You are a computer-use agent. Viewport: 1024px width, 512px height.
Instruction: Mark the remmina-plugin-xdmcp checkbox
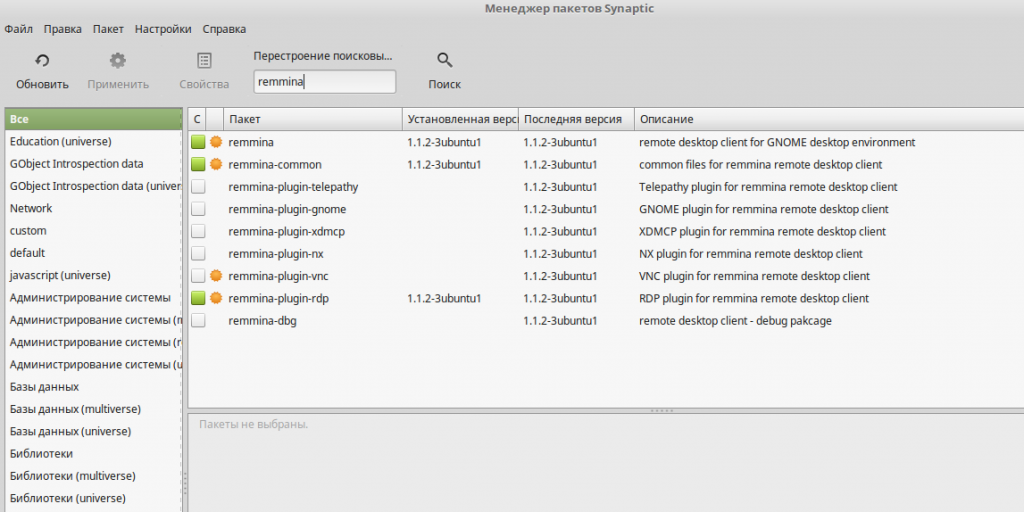point(198,231)
